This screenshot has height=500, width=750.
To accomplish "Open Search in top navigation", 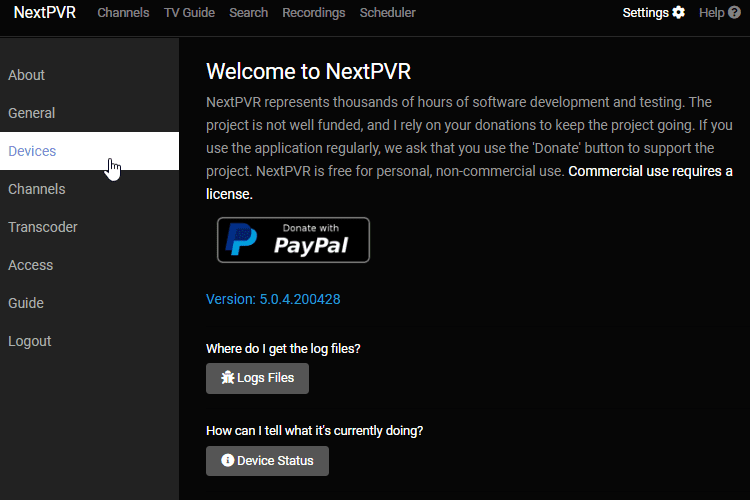I will (x=248, y=12).
